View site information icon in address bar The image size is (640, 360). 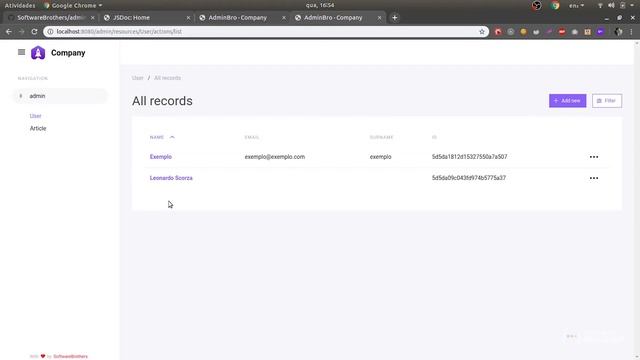[50, 31]
